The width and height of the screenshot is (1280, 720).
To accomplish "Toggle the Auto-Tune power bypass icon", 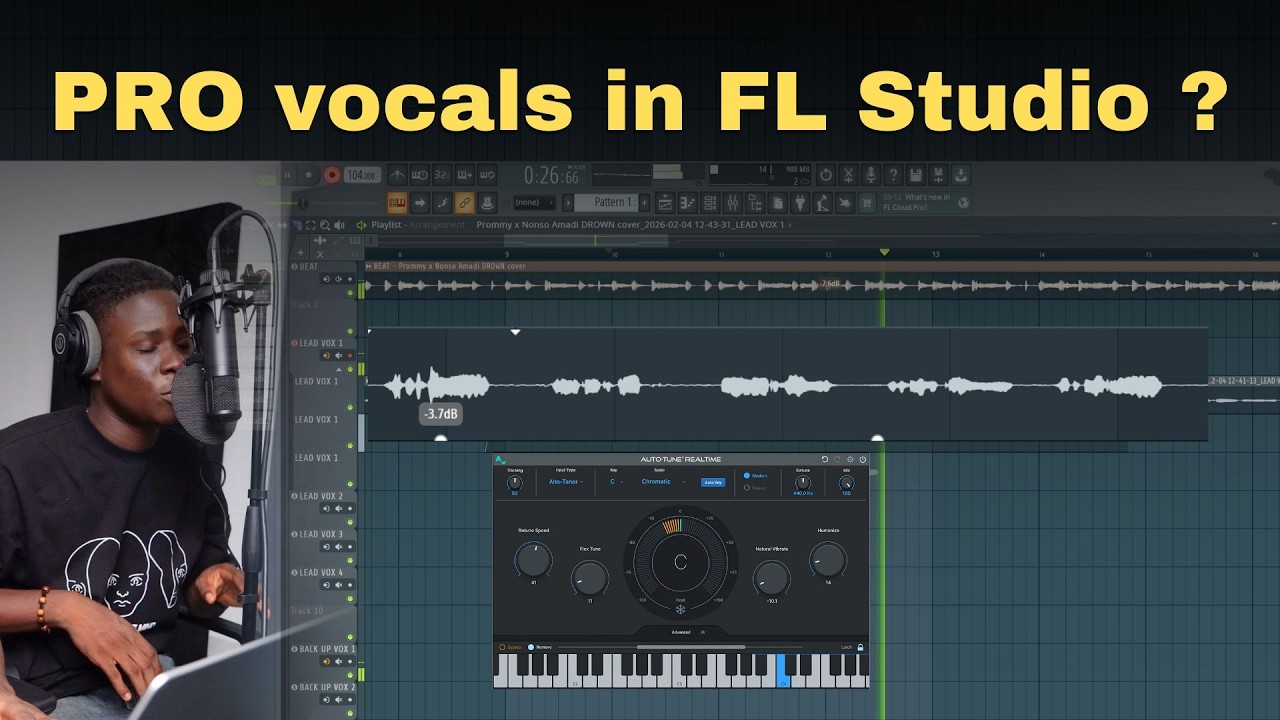I will click(x=863, y=459).
